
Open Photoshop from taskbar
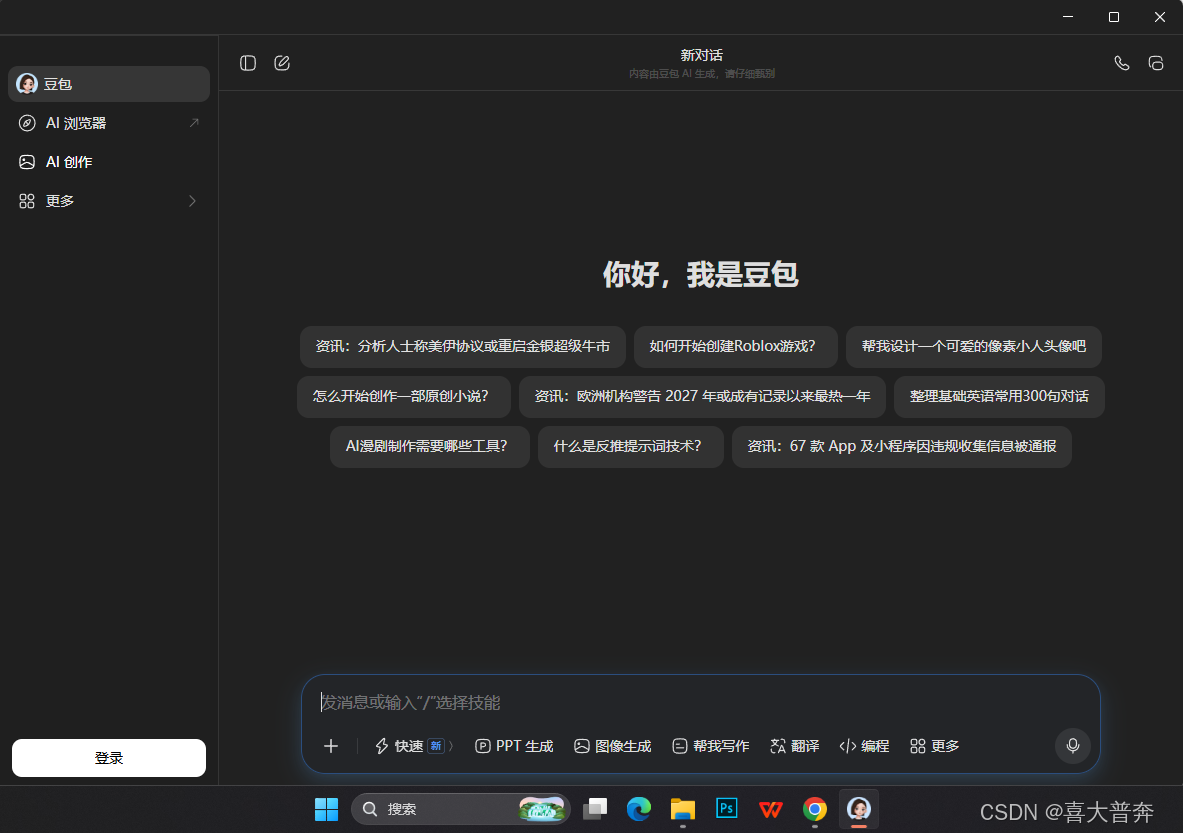pyautogui.click(x=727, y=809)
